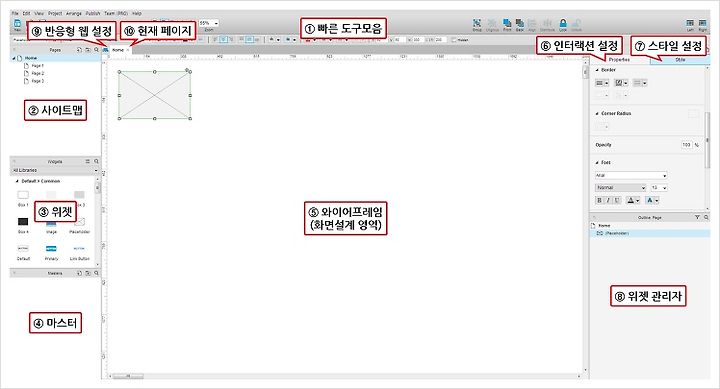Open the Widgets panel library options menu icon

[x=88, y=161]
